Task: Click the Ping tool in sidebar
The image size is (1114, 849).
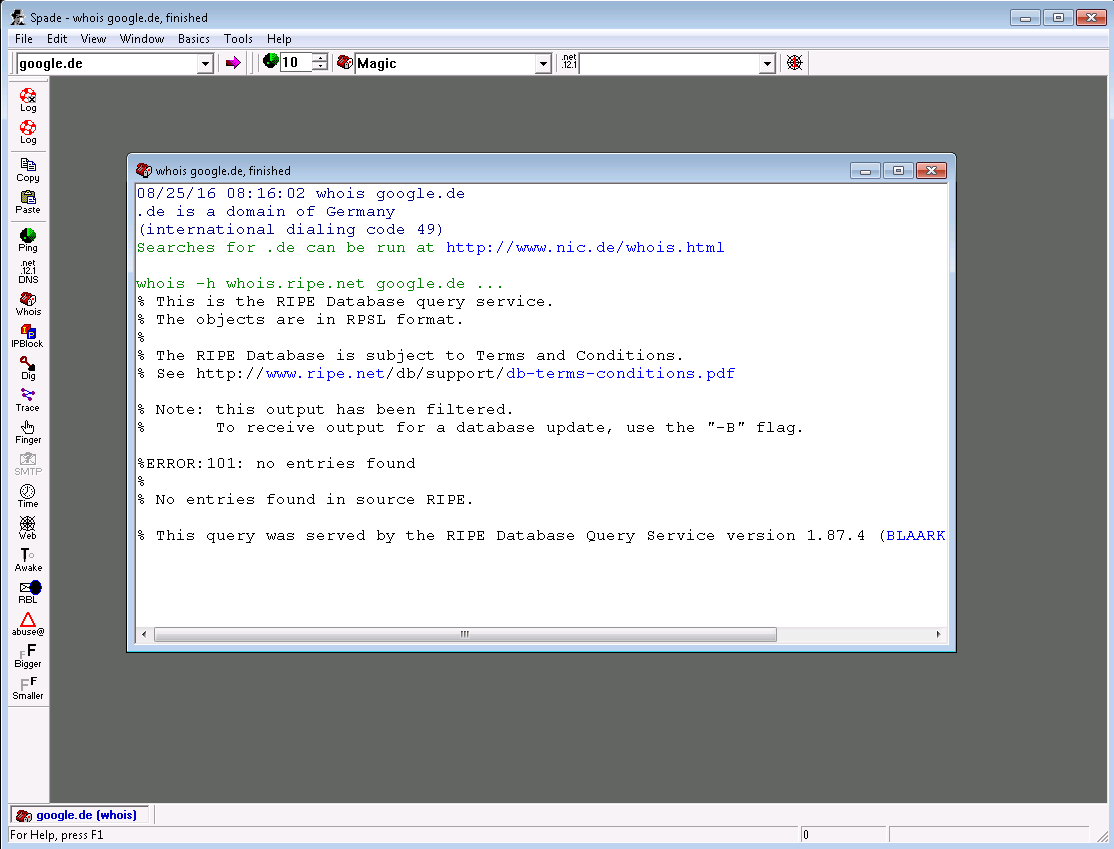Action: pos(28,239)
